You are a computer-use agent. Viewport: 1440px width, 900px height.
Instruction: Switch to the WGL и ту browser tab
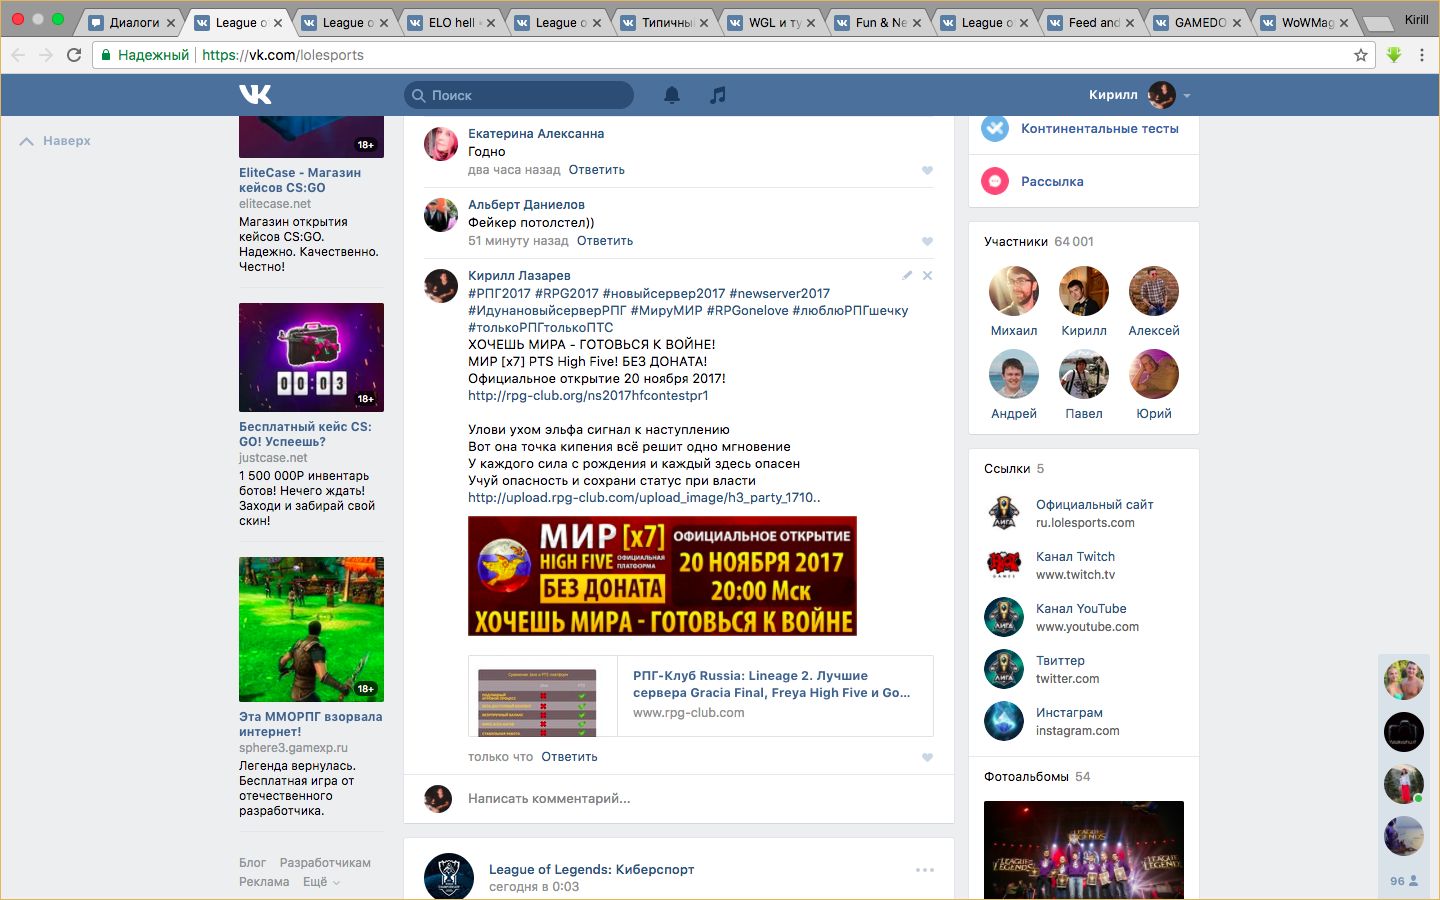coord(771,22)
